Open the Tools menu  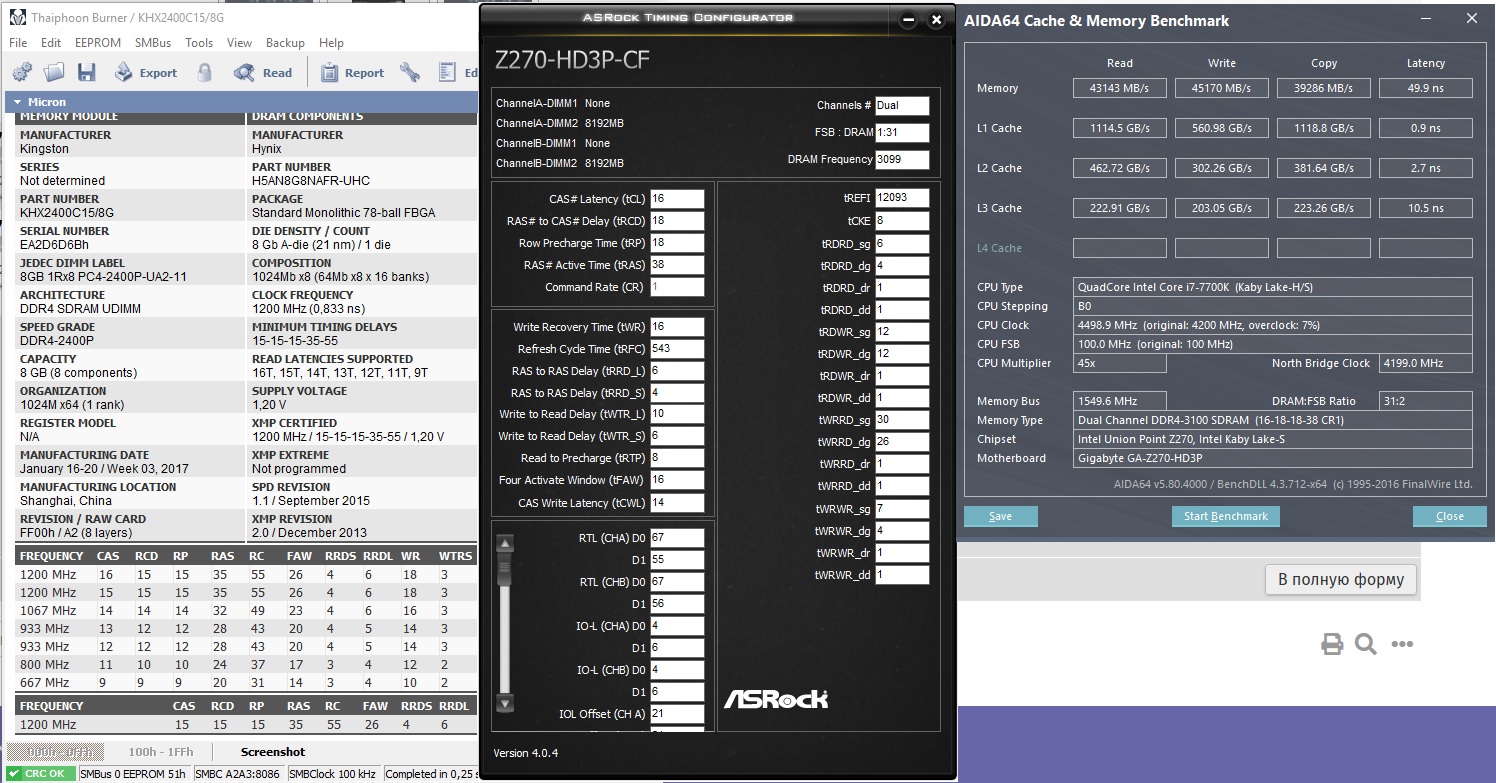pos(199,43)
